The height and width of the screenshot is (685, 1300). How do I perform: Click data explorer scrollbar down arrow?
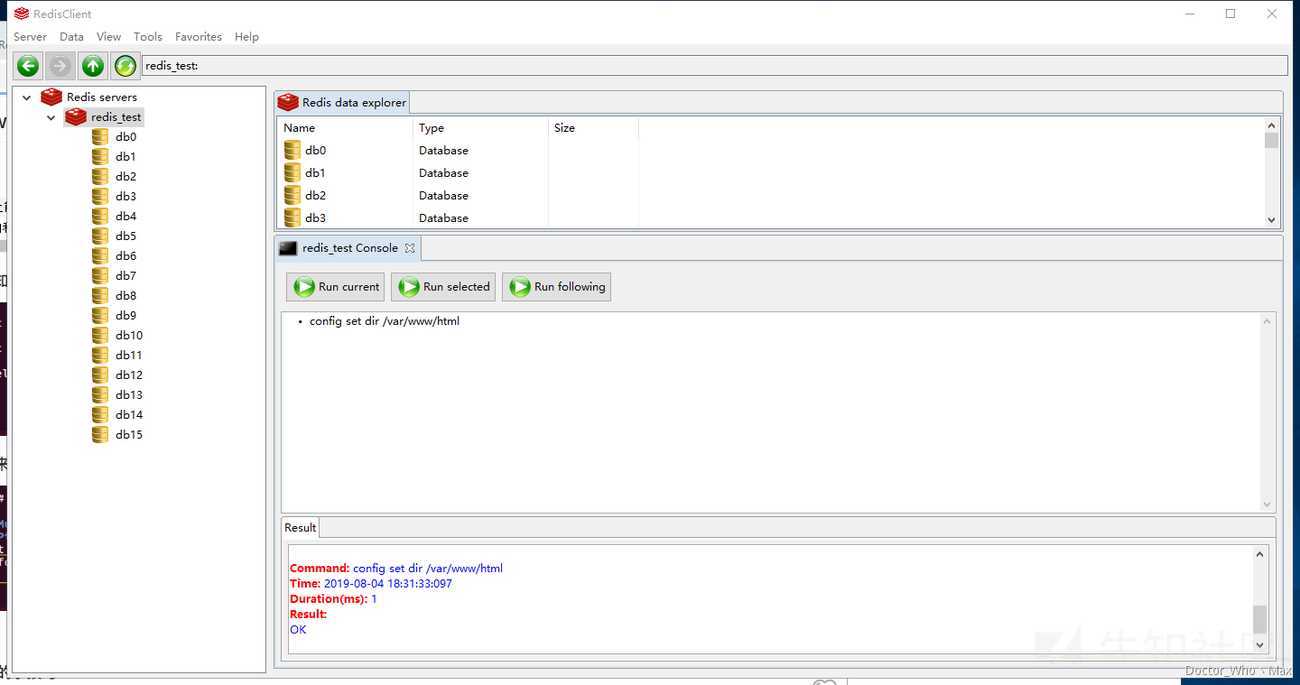click(1272, 220)
